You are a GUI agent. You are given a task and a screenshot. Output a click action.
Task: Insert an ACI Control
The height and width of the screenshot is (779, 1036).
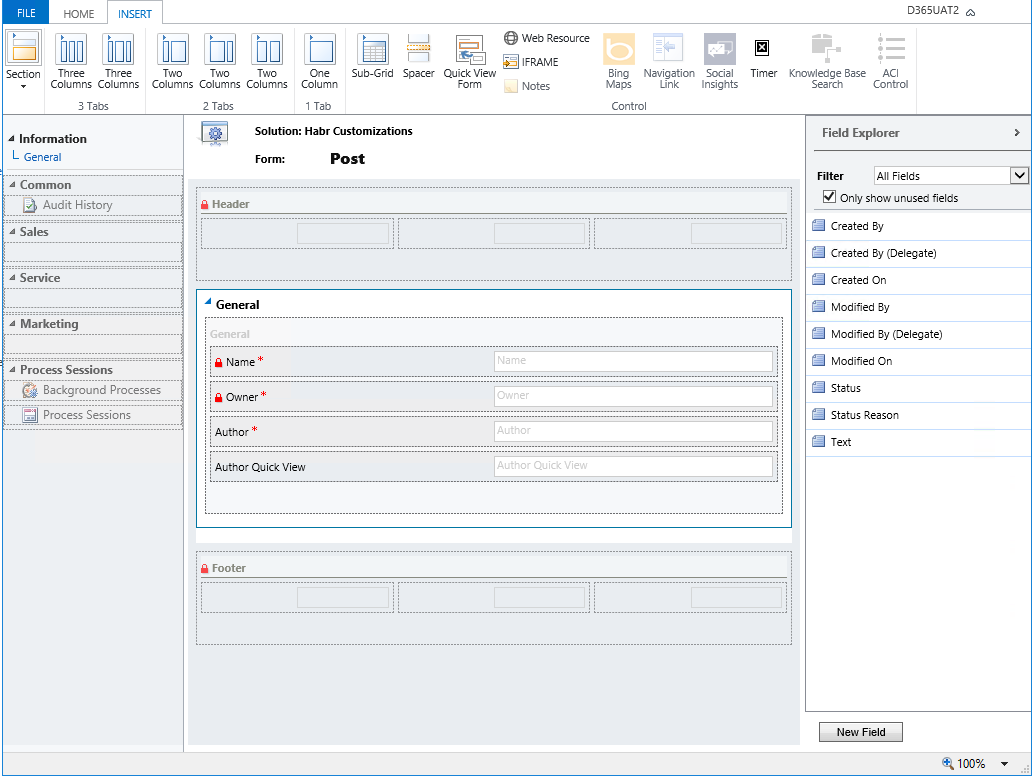pyautogui.click(x=890, y=60)
